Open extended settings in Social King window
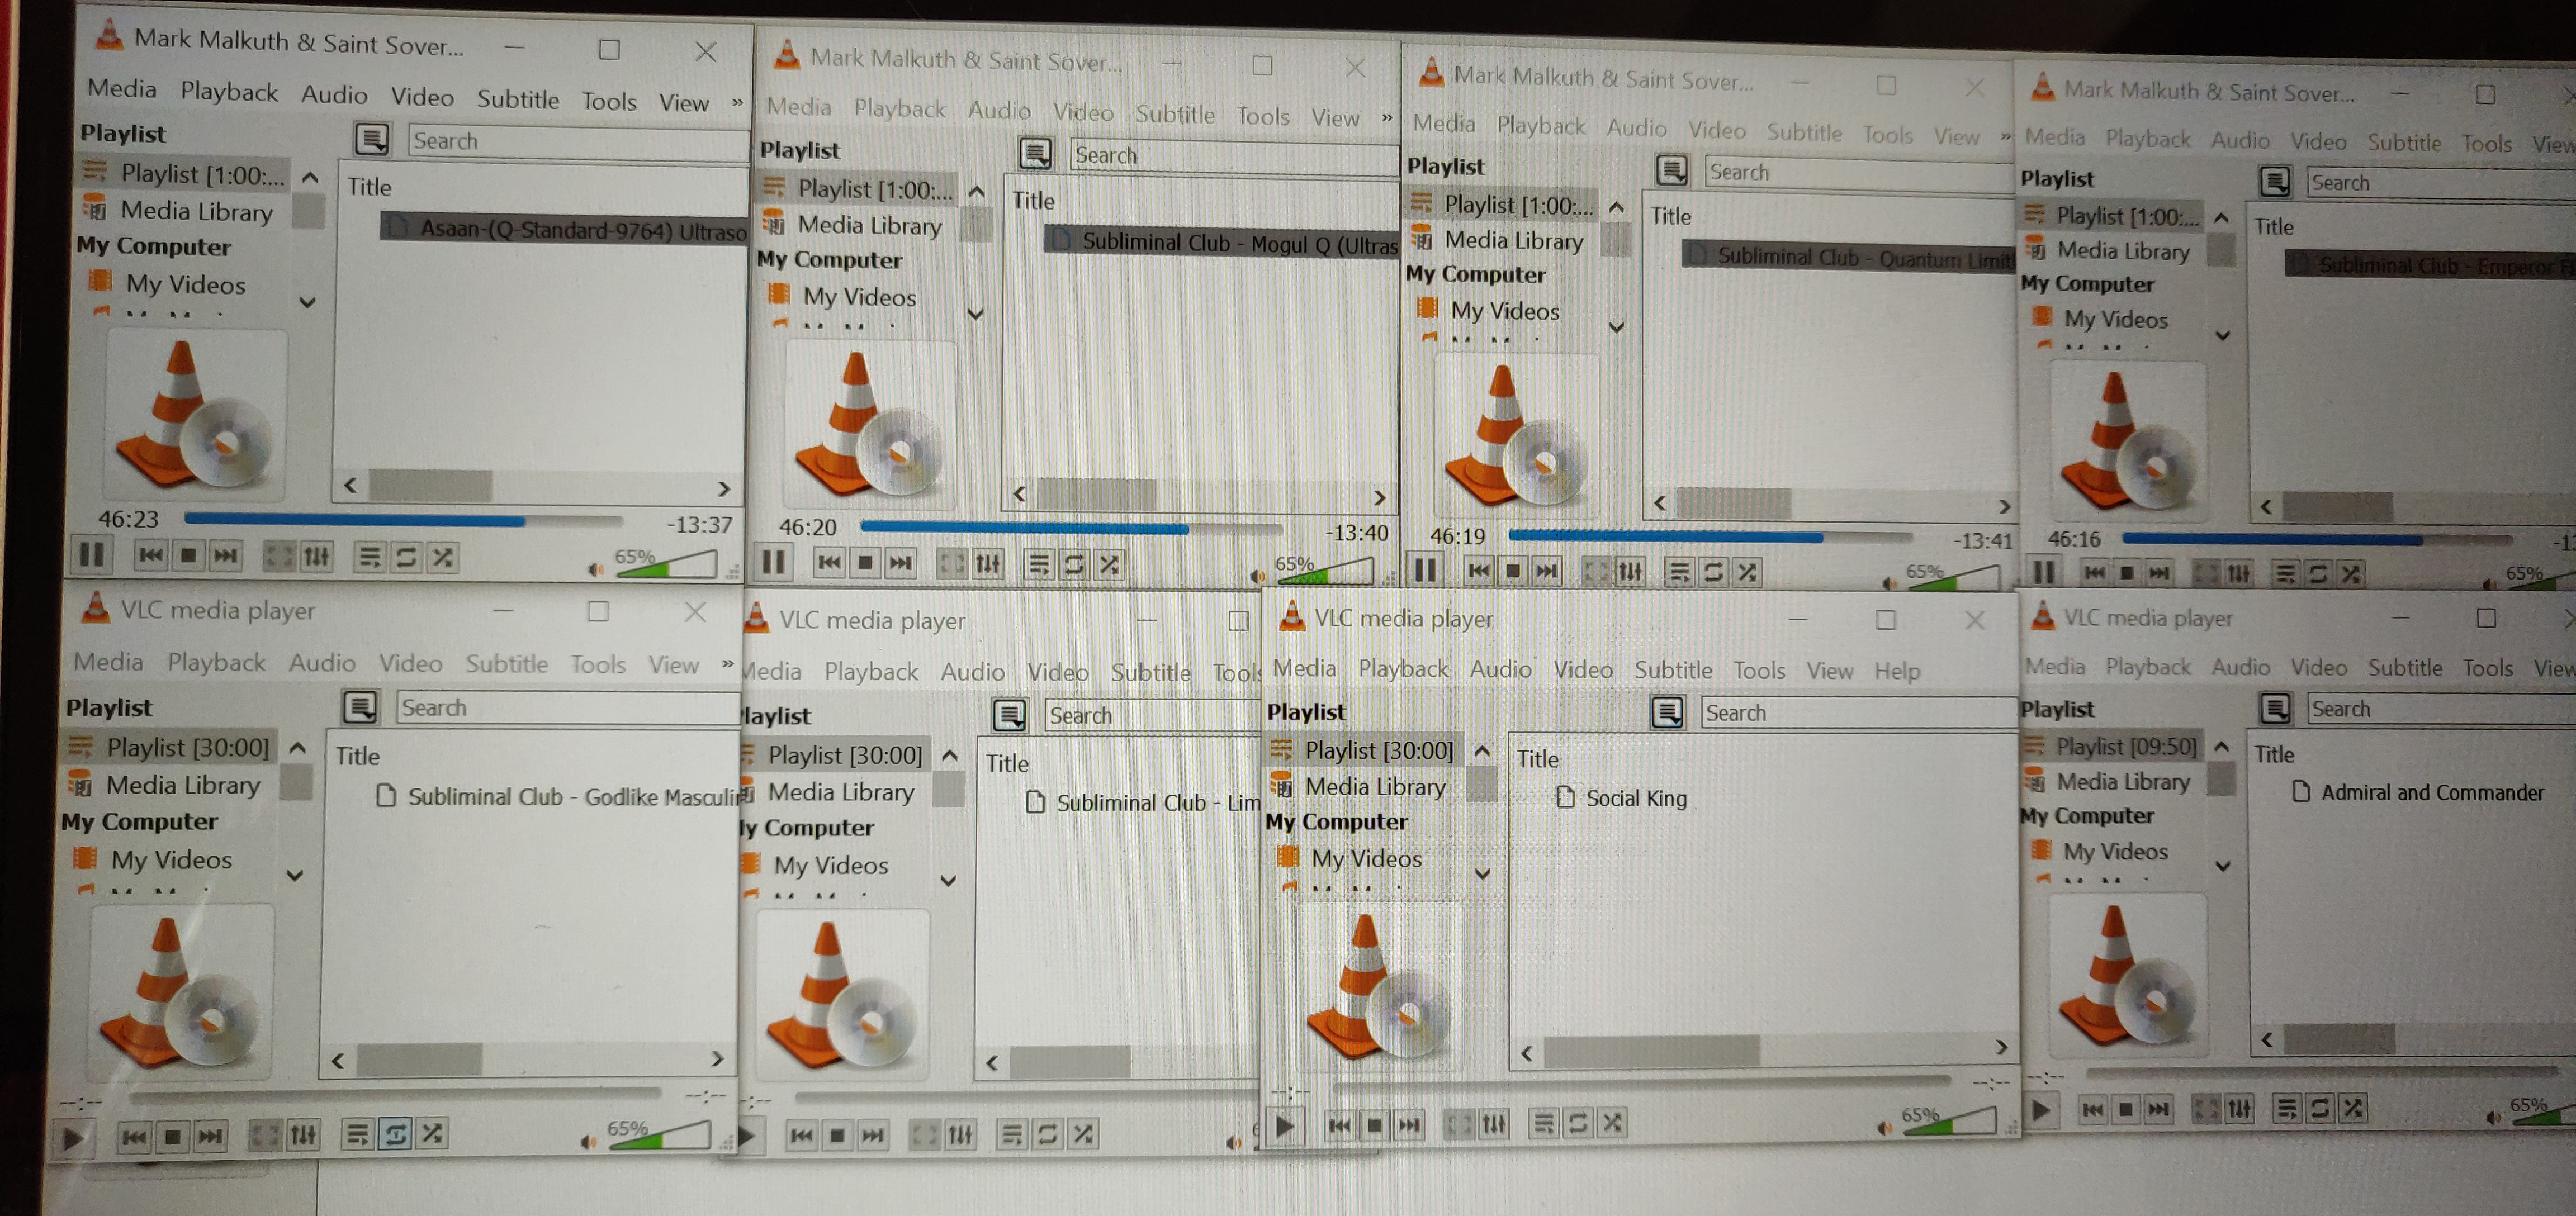The width and height of the screenshot is (2576, 1216). tap(1494, 1124)
